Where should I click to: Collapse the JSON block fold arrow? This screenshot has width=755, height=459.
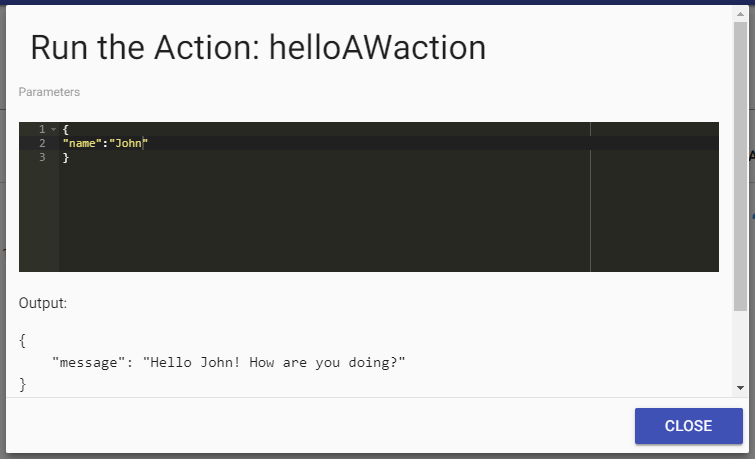coord(53,130)
